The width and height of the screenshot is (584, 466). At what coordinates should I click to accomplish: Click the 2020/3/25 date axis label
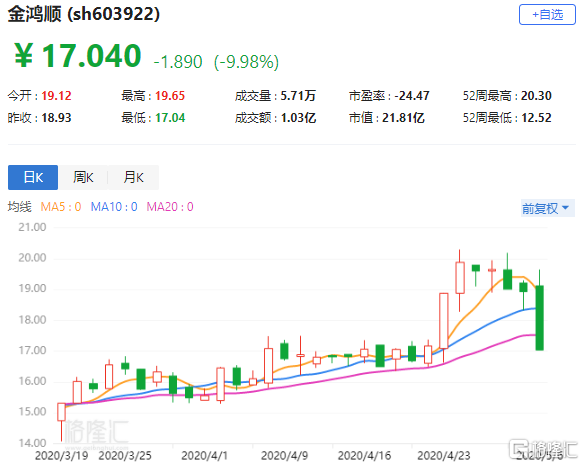125,456
